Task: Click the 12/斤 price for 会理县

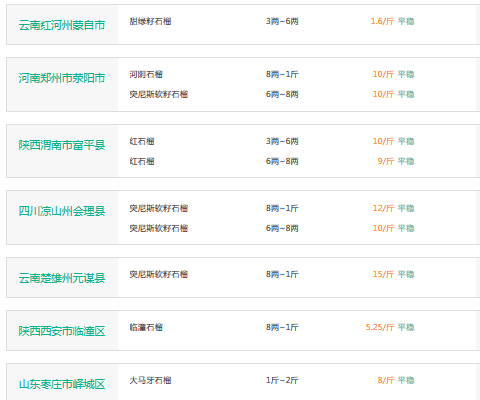Action: point(383,208)
